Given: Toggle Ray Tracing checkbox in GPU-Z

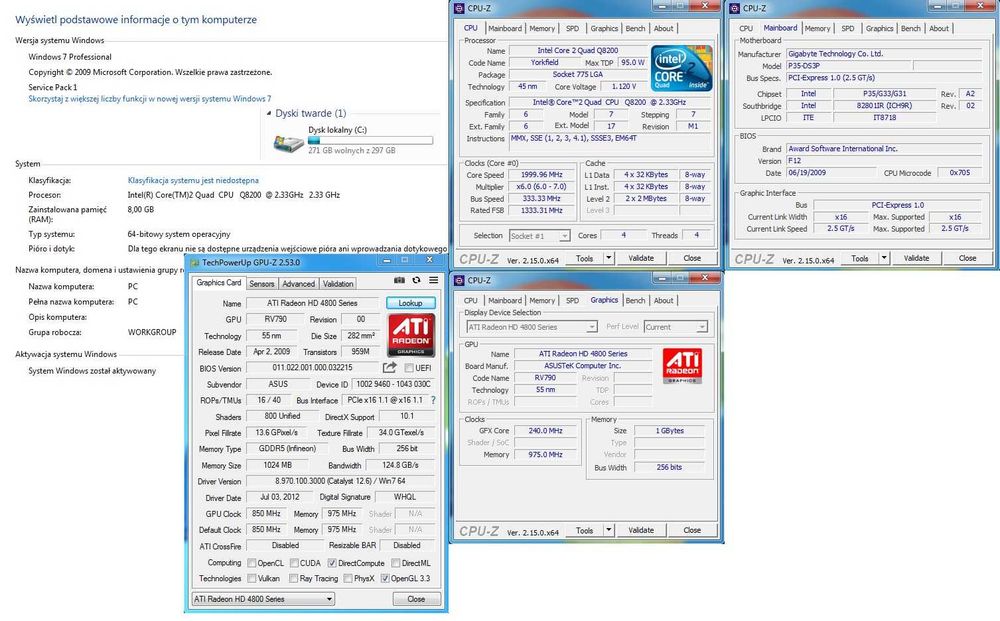Looking at the screenshot, I should (x=293, y=578).
